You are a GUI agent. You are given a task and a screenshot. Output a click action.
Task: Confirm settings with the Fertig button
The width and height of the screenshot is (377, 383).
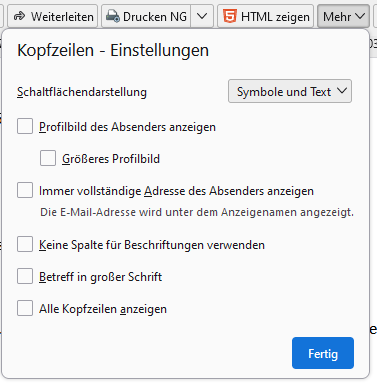[x=323, y=353]
